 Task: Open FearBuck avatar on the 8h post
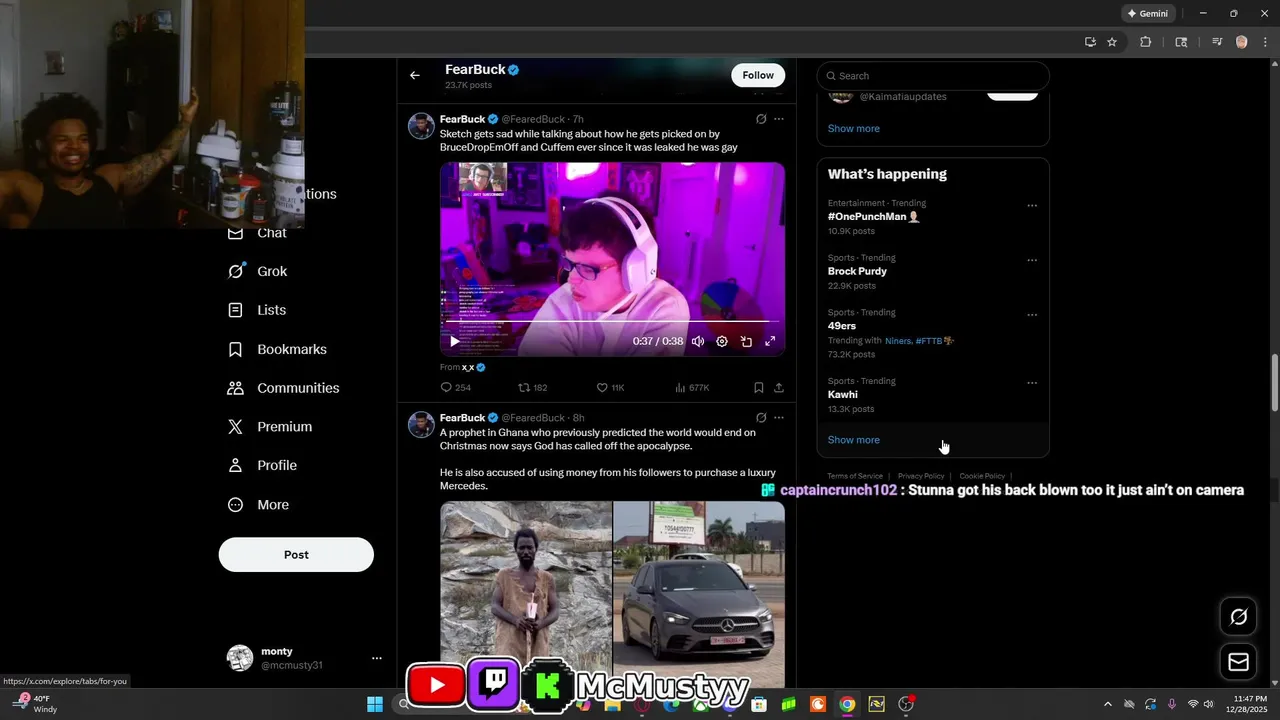[x=421, y=424]
